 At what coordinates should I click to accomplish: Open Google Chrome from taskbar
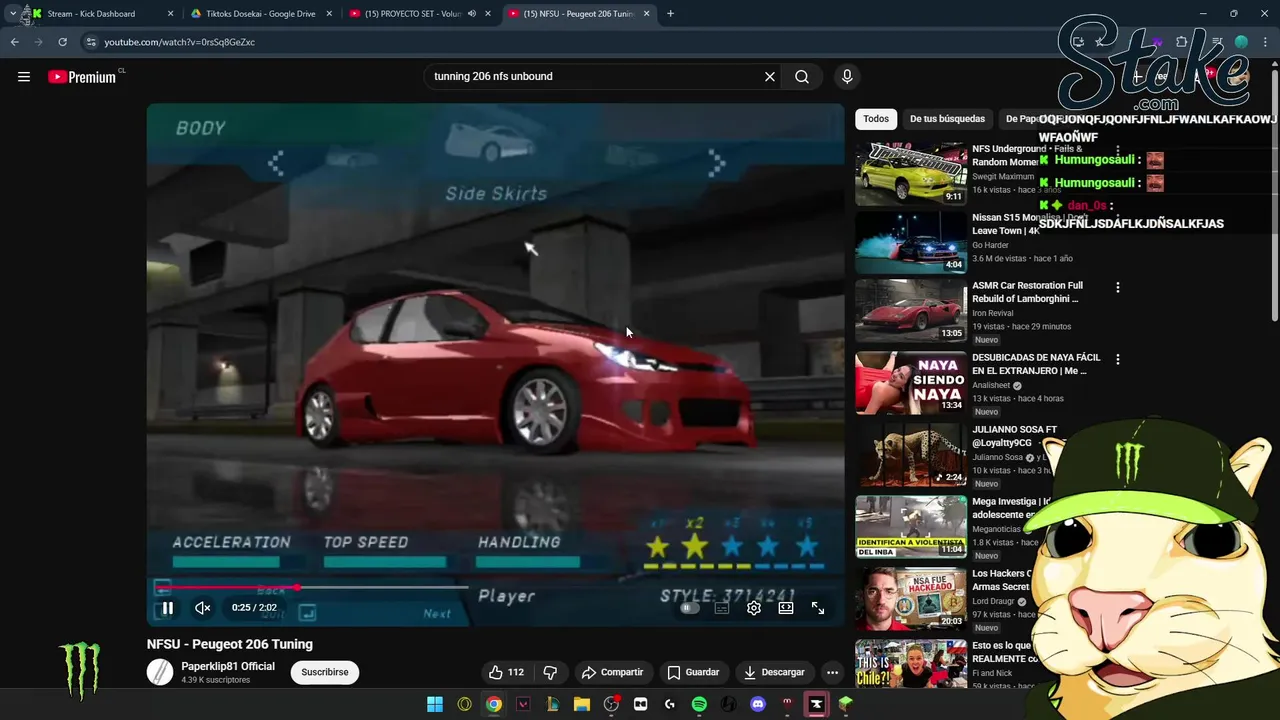pyautogui.click(x=494, y=704)
